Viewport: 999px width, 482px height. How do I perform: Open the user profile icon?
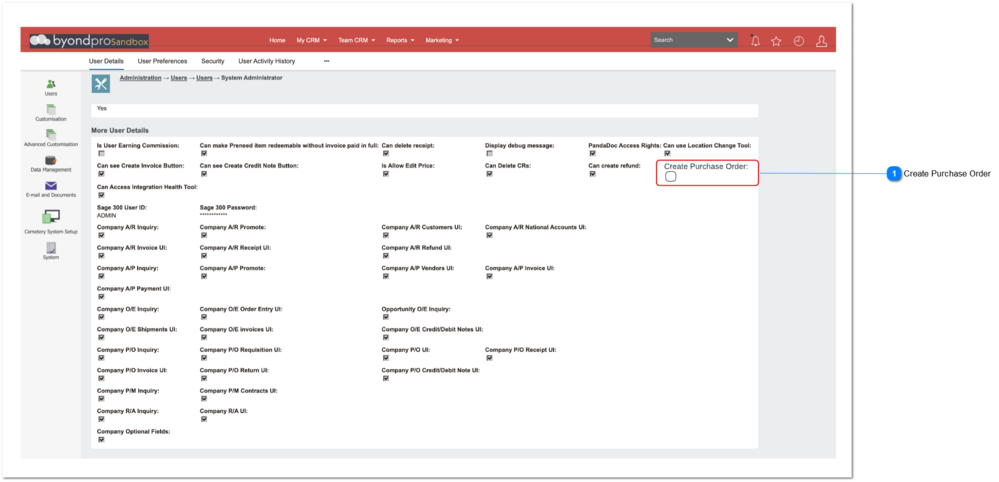[x=821, y=41]
